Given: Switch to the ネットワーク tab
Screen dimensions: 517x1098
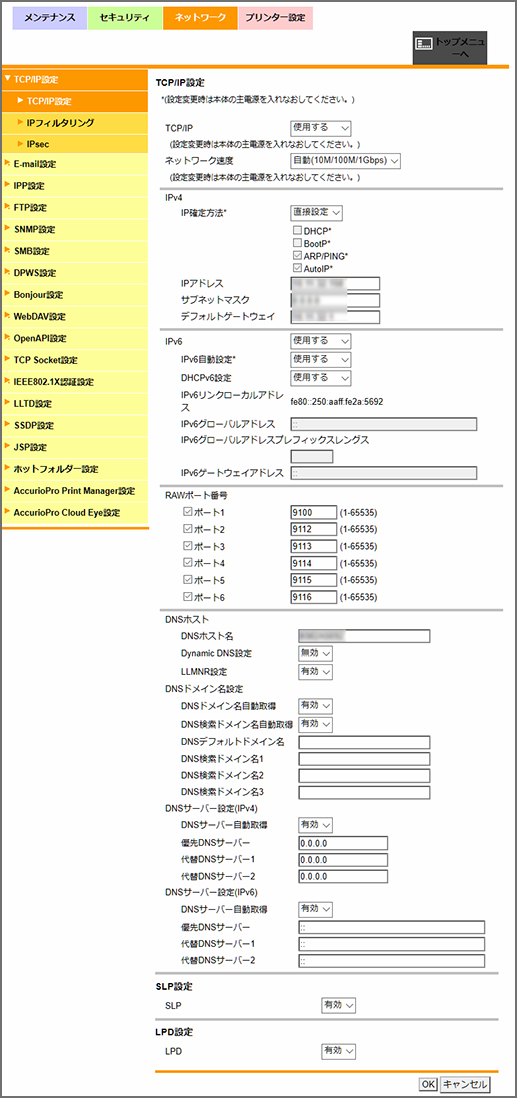Looking at the screenshot, I should tap(200, 18).
